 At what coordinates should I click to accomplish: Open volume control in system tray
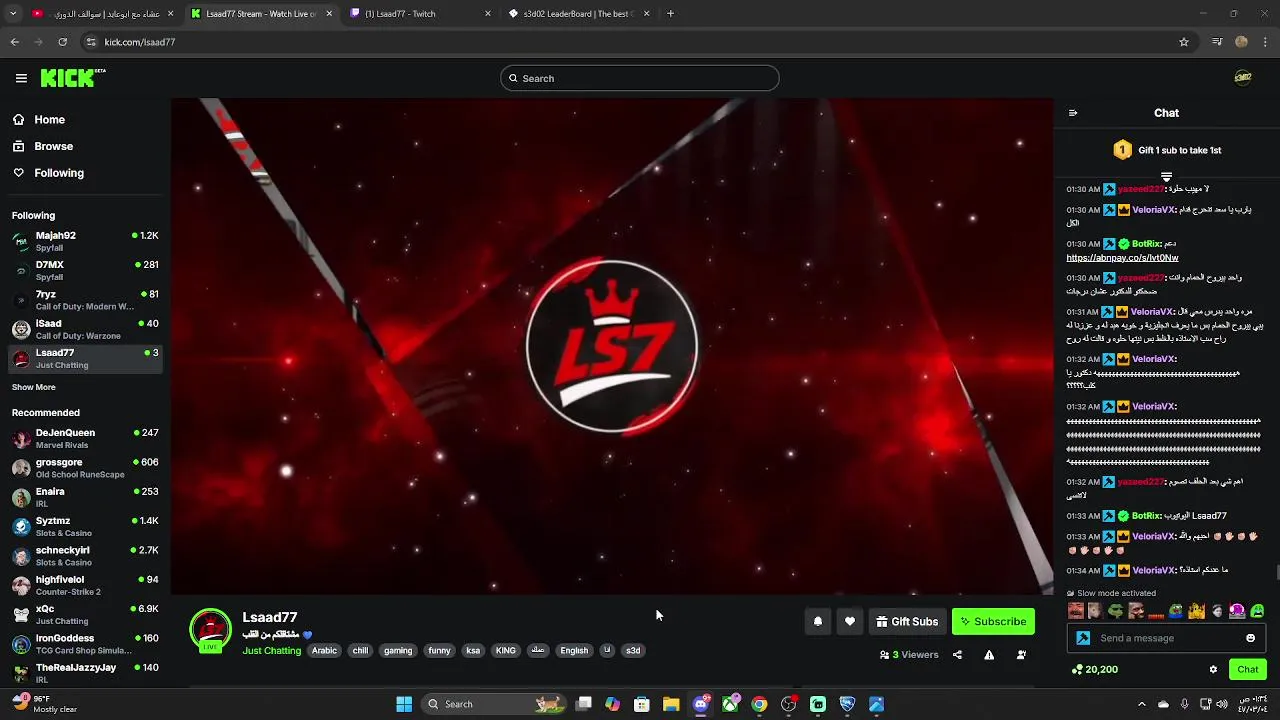[x=1222, y=704]
